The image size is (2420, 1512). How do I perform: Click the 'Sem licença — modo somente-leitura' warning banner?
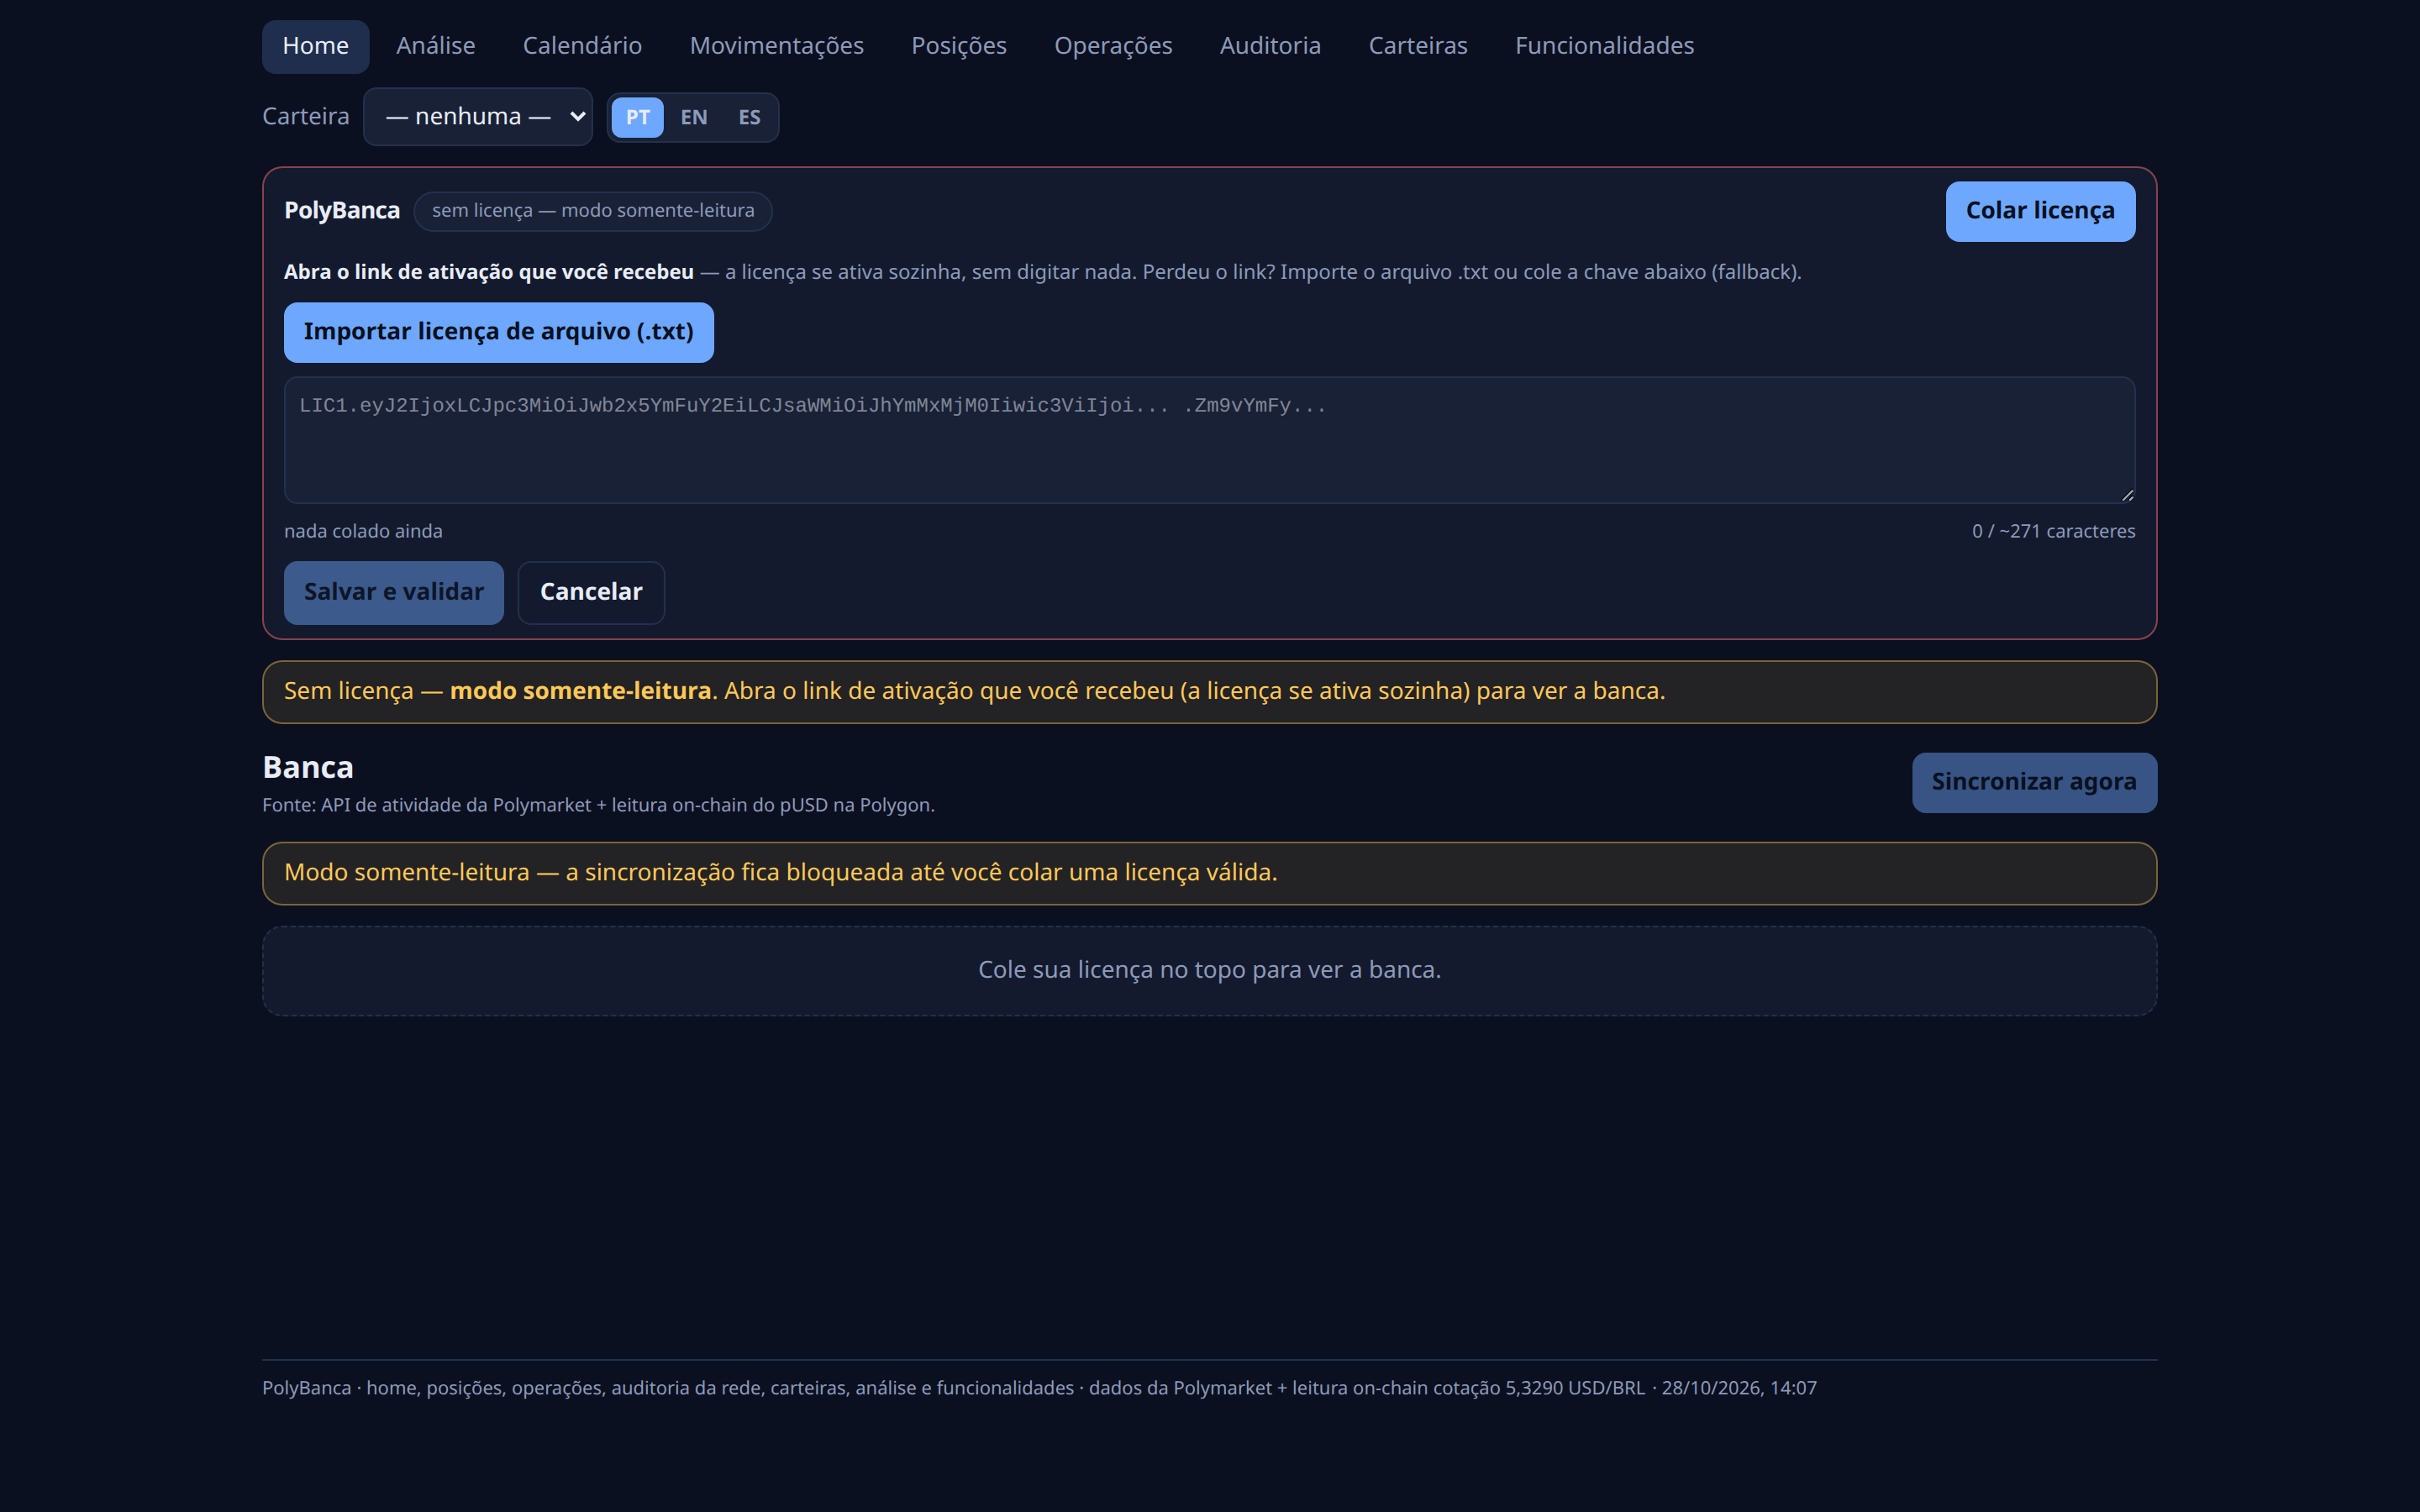click(1209, 692)
